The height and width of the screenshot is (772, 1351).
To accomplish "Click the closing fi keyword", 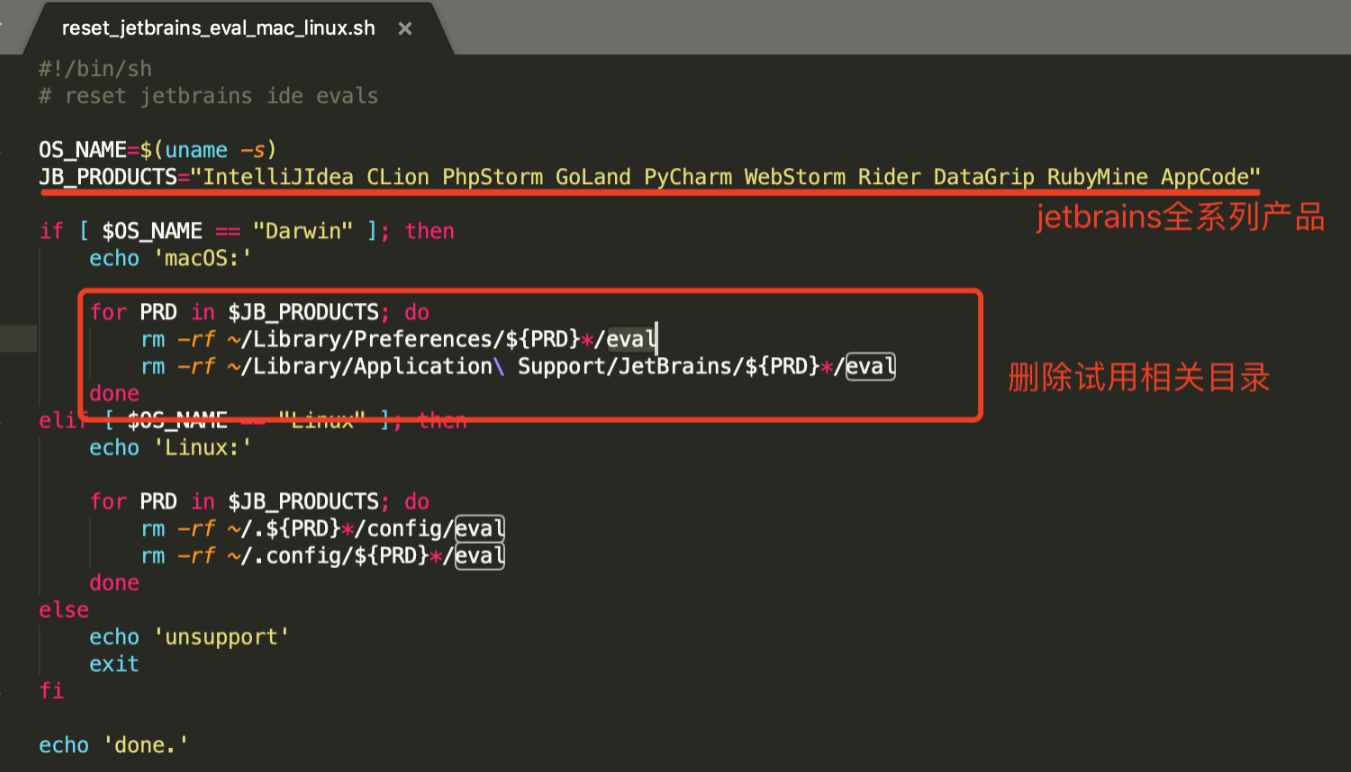I will 51,690.
